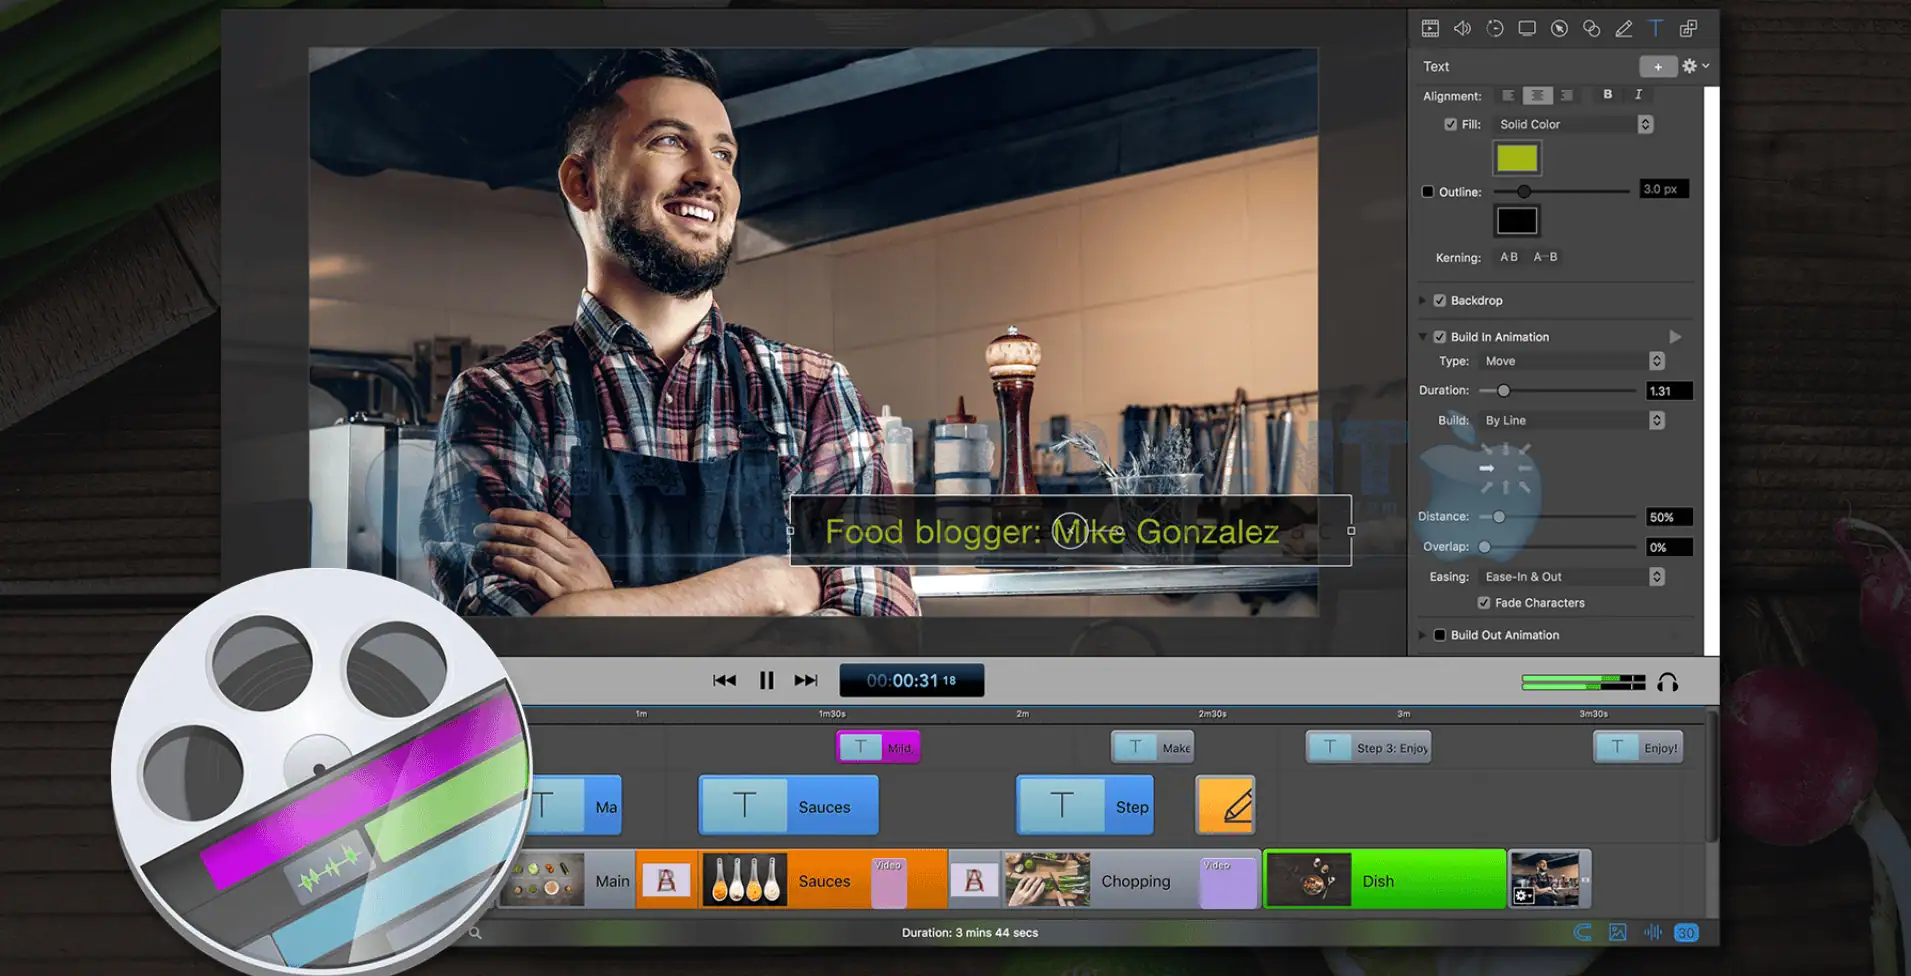Image resolution: width=1911 pixels, height=976 pixels.
Task: Expand the Build Out Animation section
Action: [1422, 635]
